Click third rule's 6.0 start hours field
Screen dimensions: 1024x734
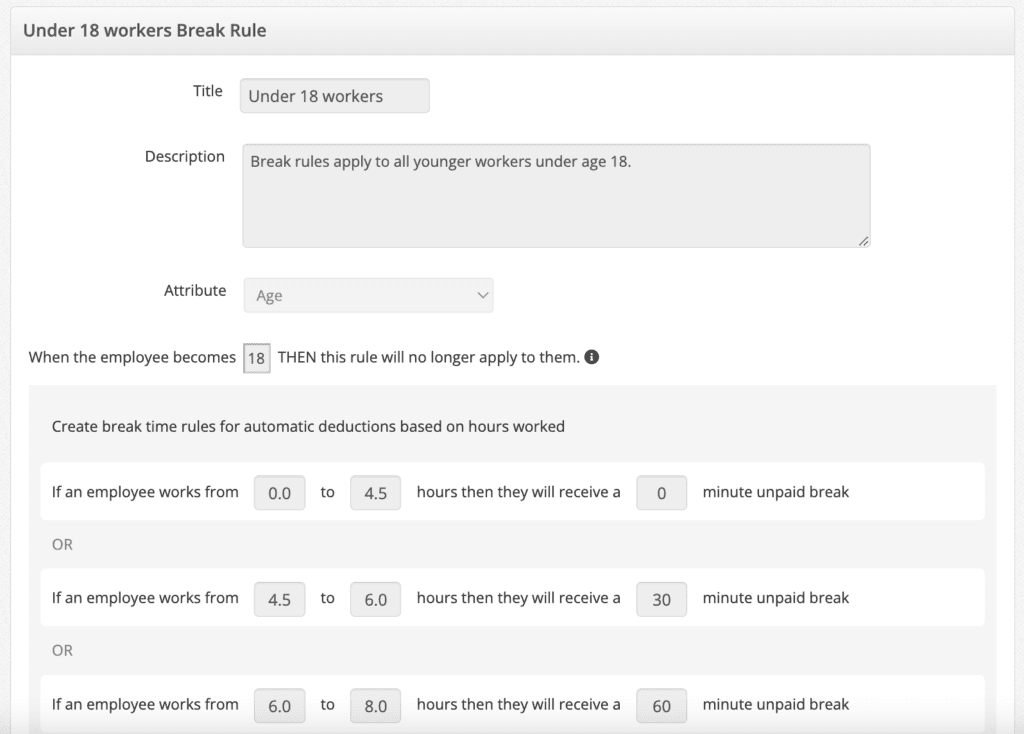pyautogui.click(x=280, y=706)
